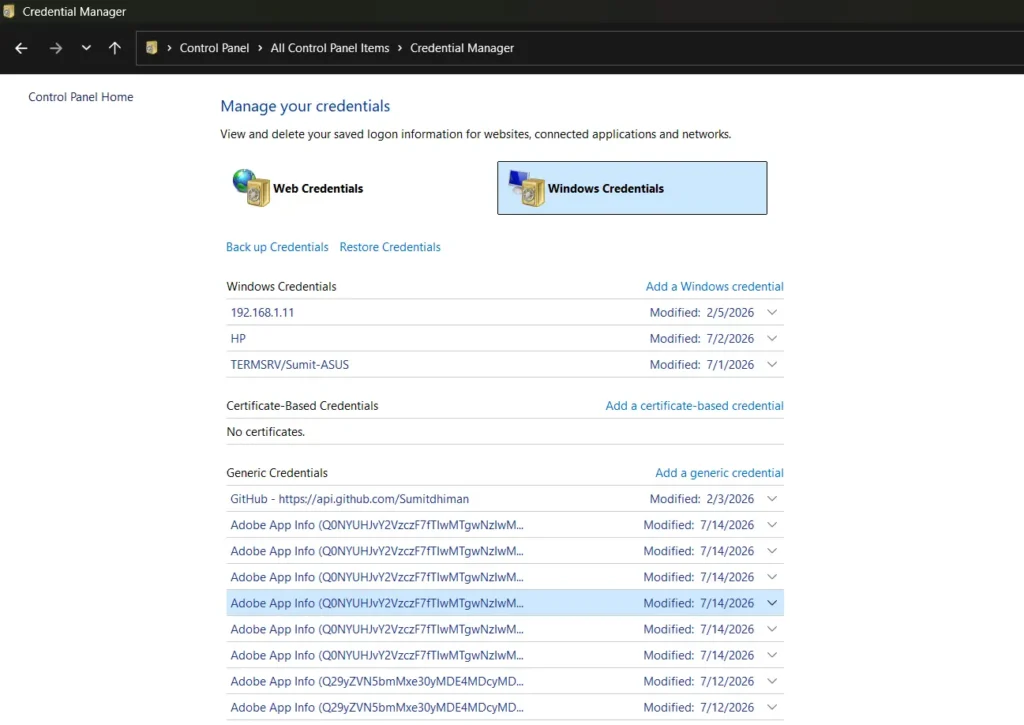1024x725 pixels.
Task: Click the Generic Credentials section heading
Action: (x=277, y=473)
